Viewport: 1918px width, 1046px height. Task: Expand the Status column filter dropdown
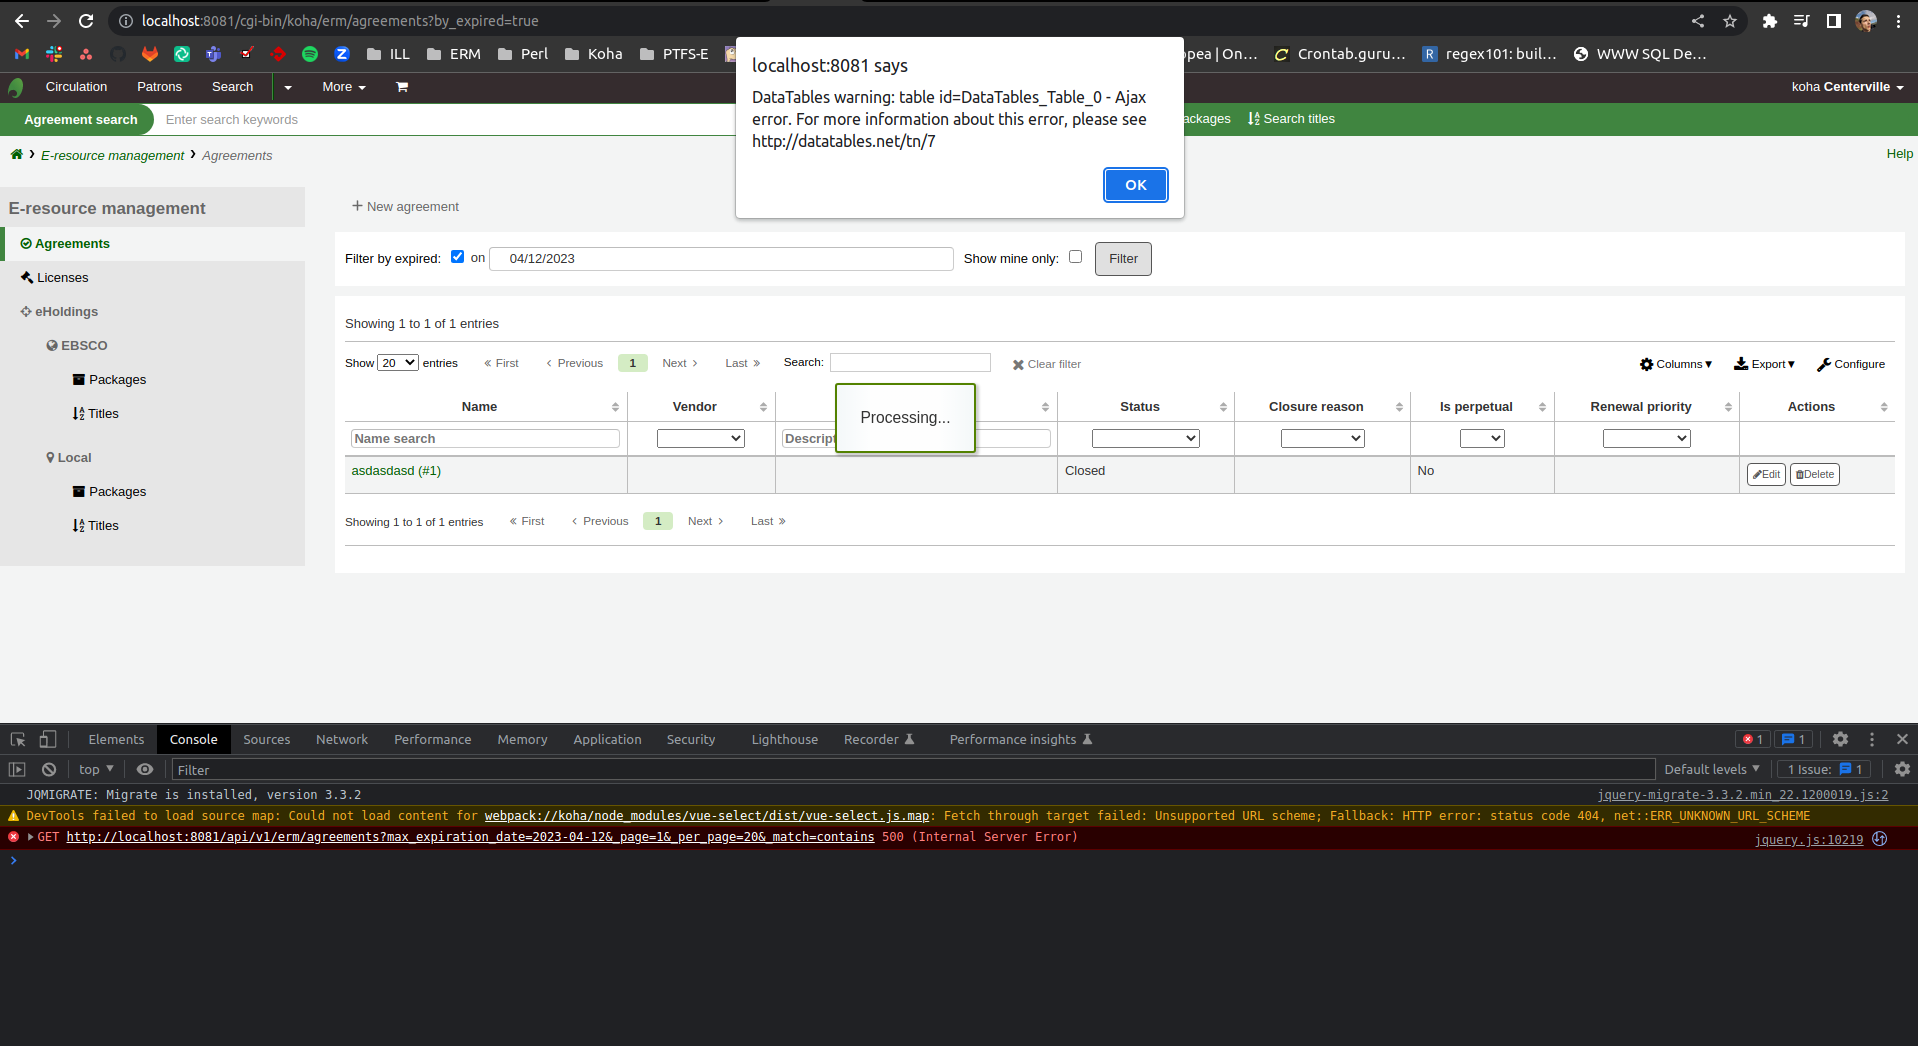click(x=1145, y=438)
